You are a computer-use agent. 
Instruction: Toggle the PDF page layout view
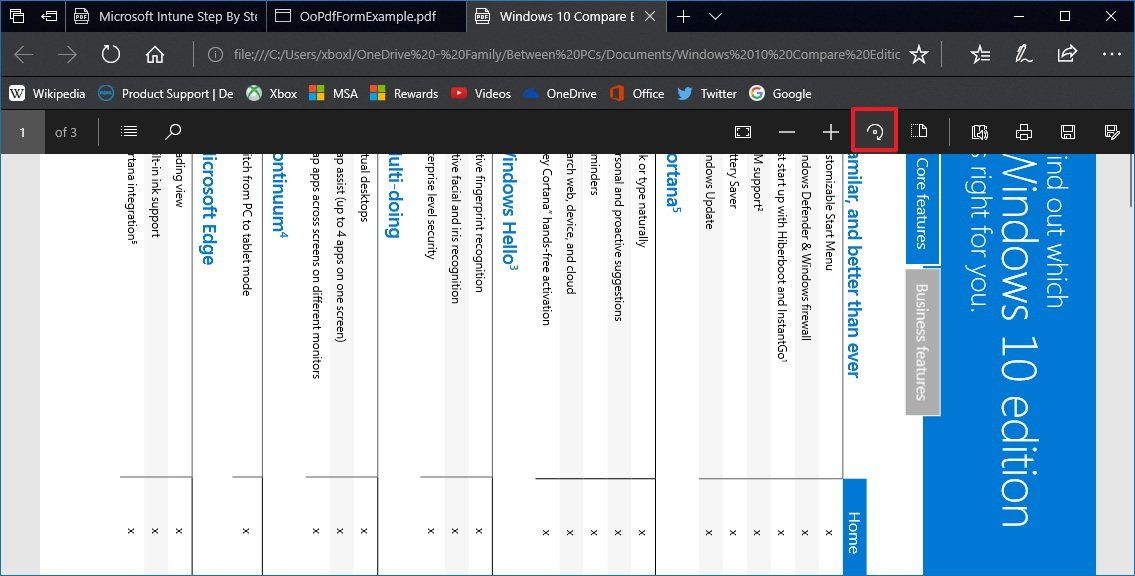919,132
